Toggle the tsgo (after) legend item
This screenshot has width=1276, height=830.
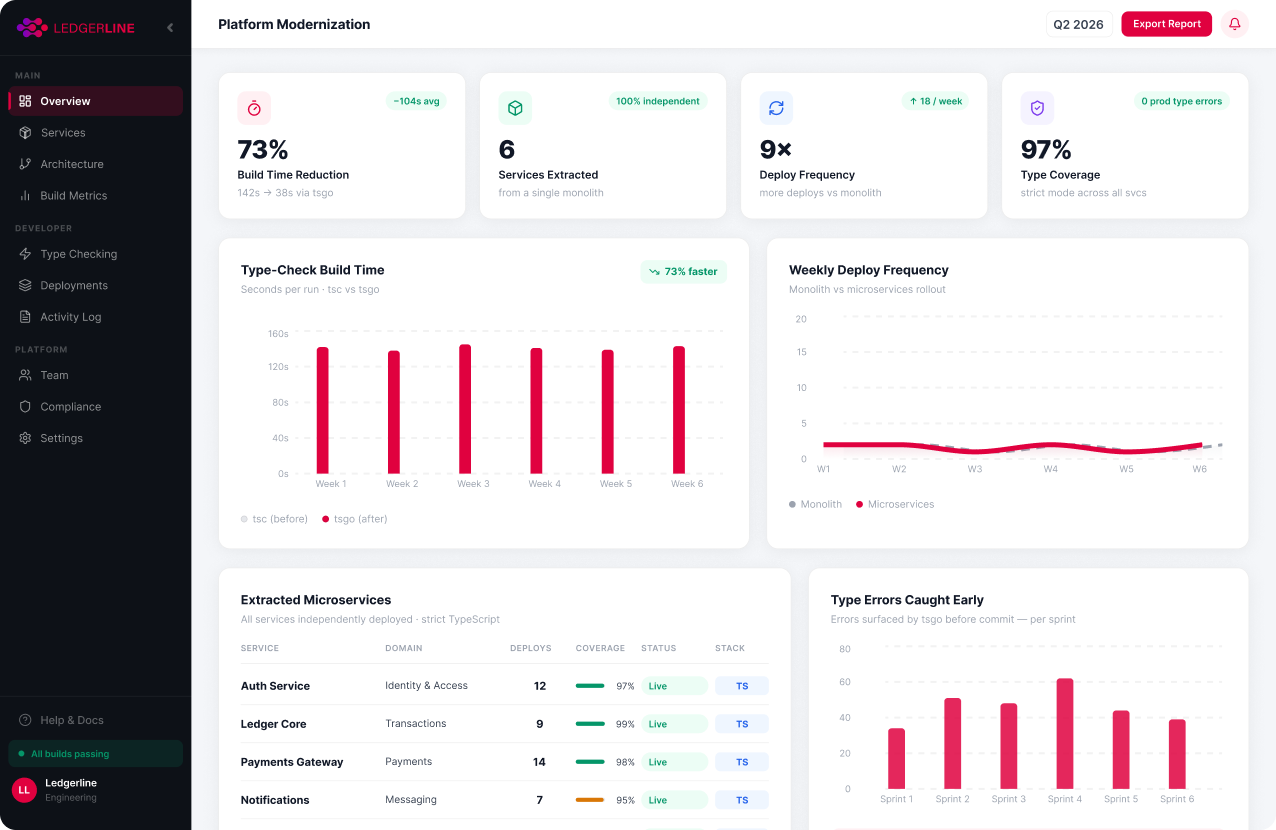(355, 519)
